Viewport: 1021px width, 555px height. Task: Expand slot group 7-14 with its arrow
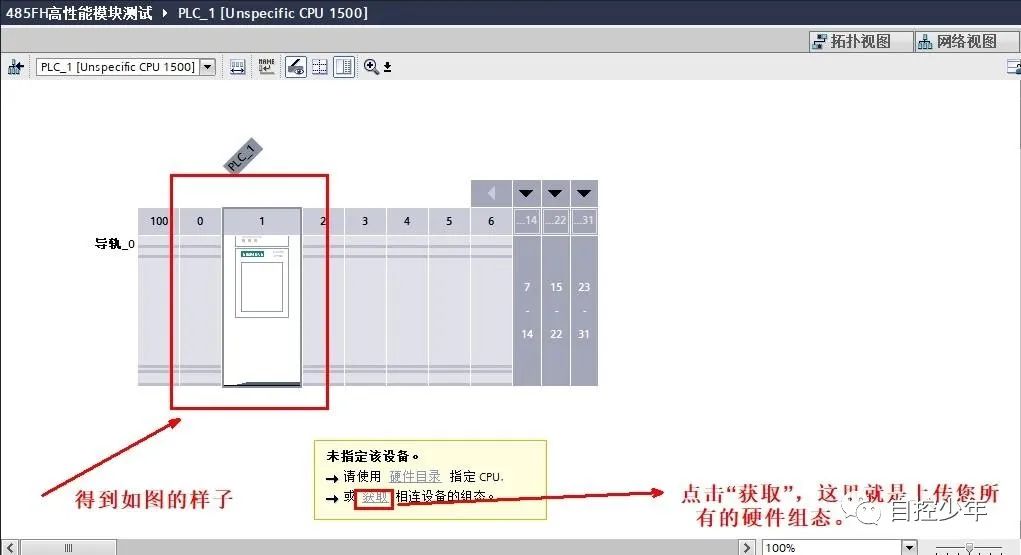pyautogui.click(x=526, y=193)
